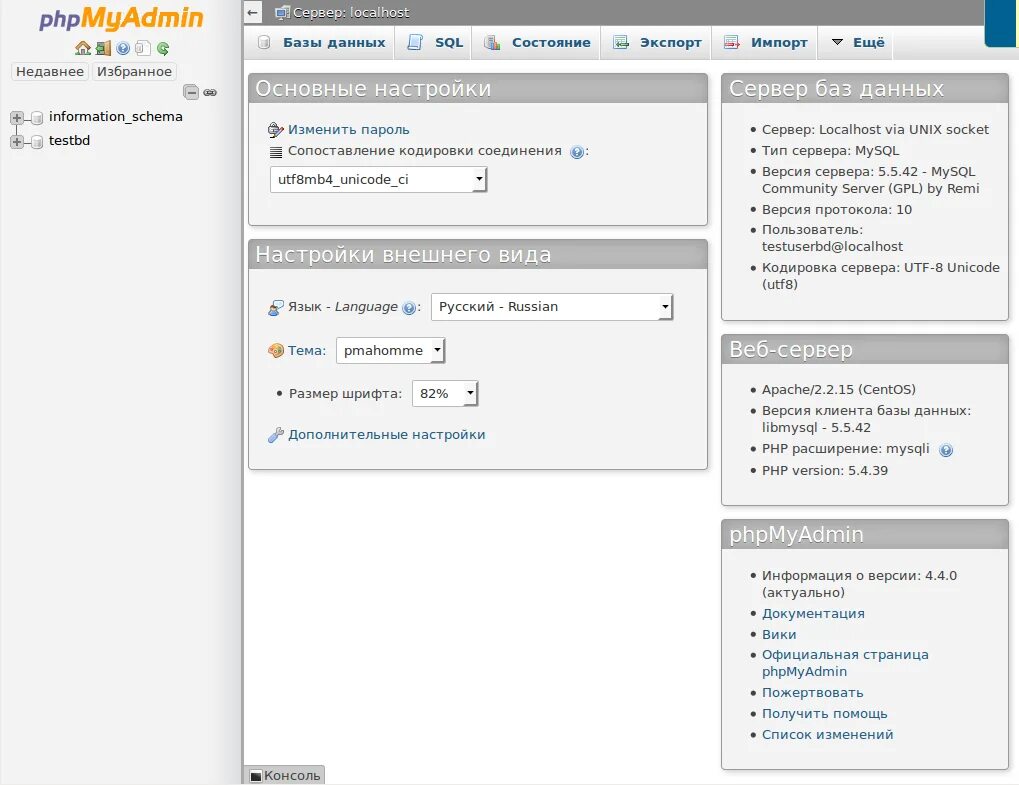Click the testbd database cylinder icon

37,142
